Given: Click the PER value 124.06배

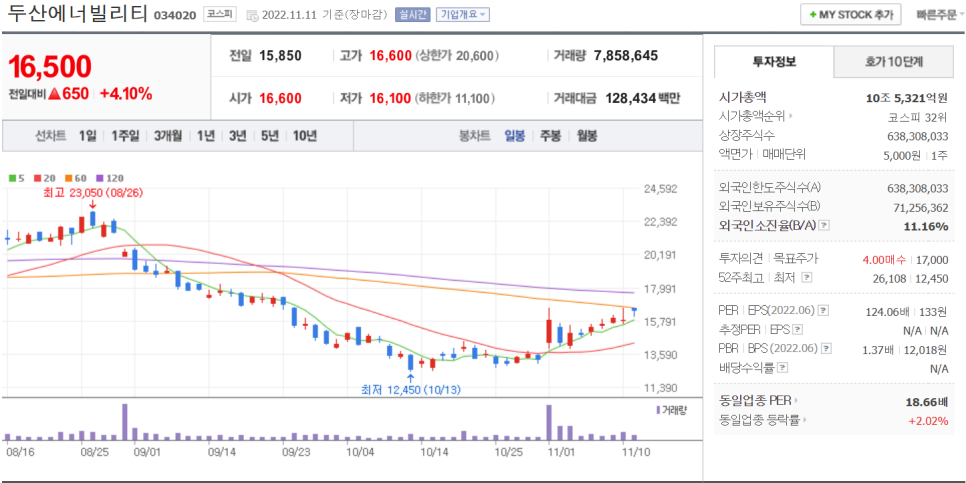Looking at the screenshot, I should 888,311.
